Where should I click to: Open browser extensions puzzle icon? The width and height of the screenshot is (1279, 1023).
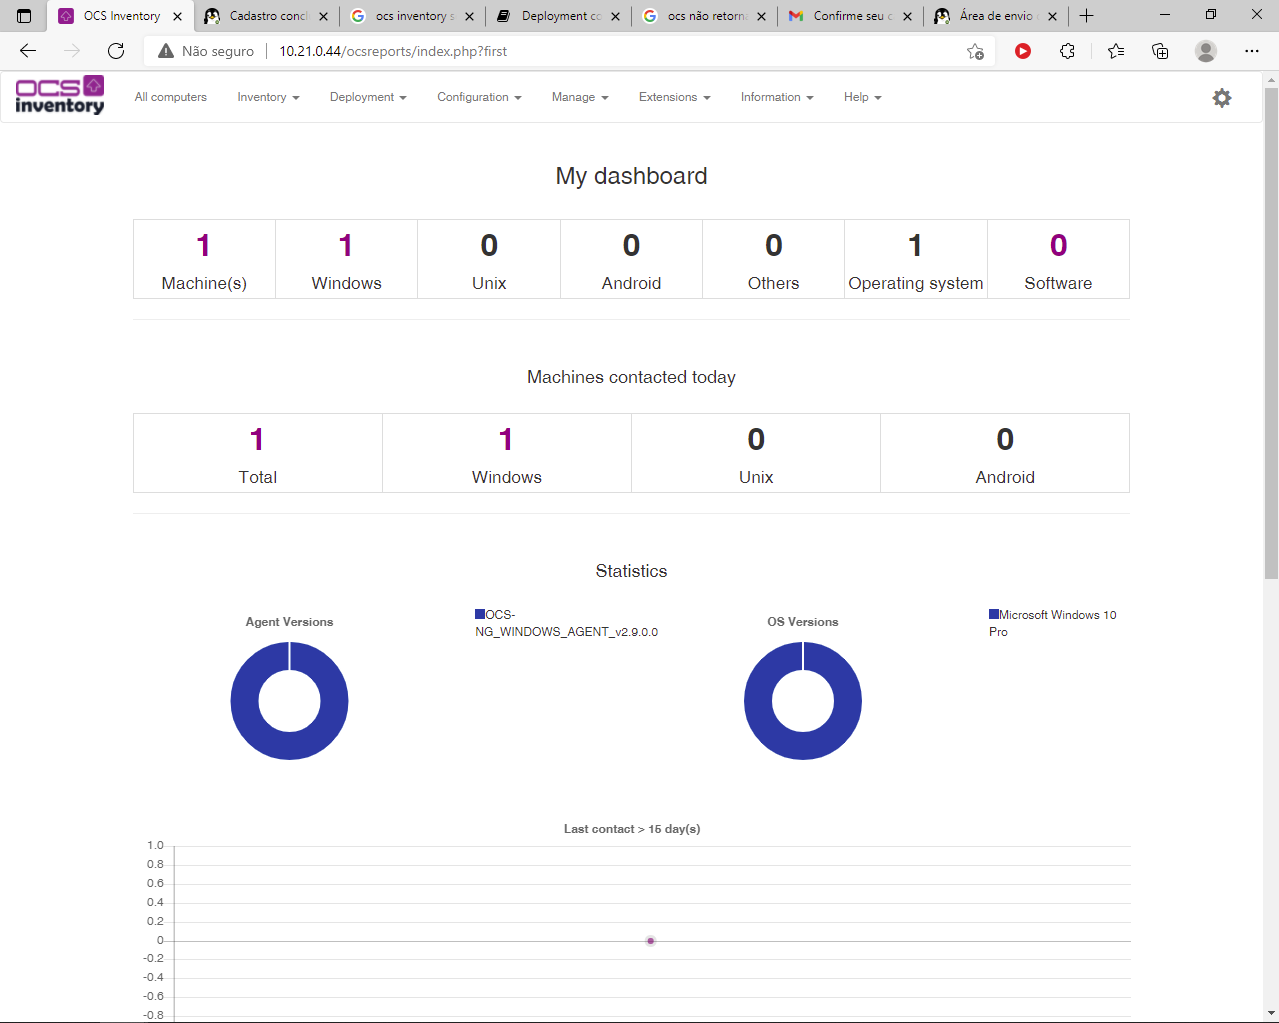click(1067, 51)
